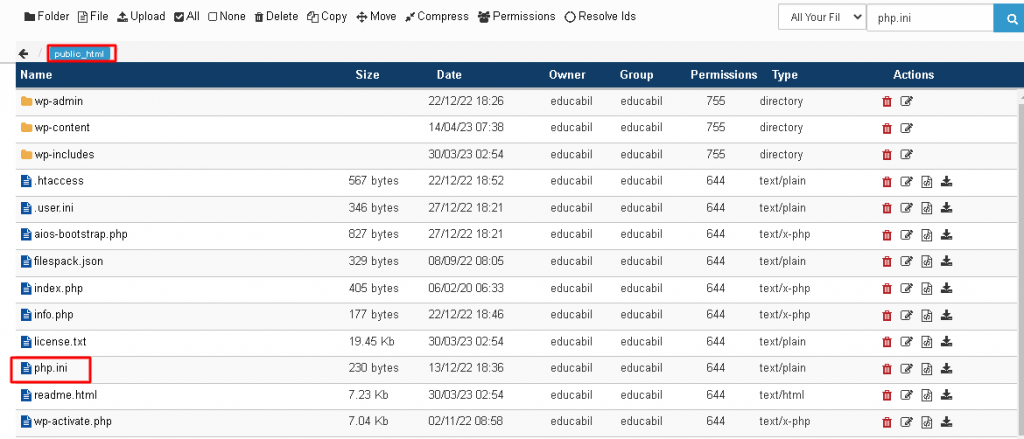Open code editor for readme.html
The image size is (1024, 439).
pyautogui.click(x=927, y=395)
